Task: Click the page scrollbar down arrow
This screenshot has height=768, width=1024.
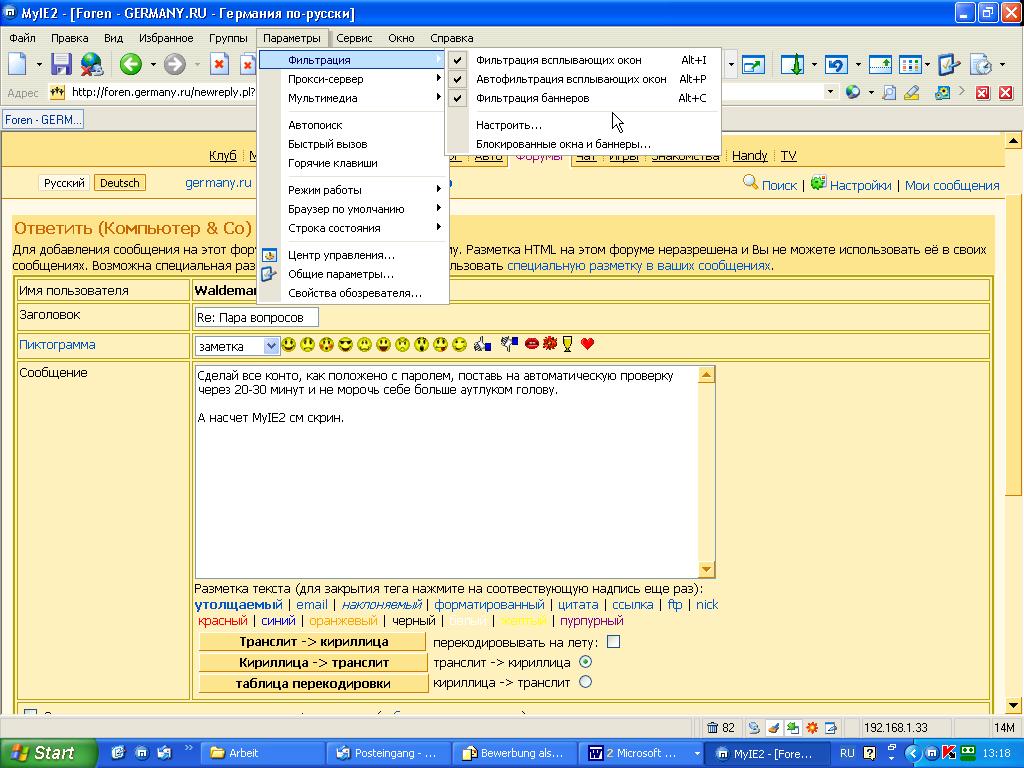Action: click(1013, 705)
